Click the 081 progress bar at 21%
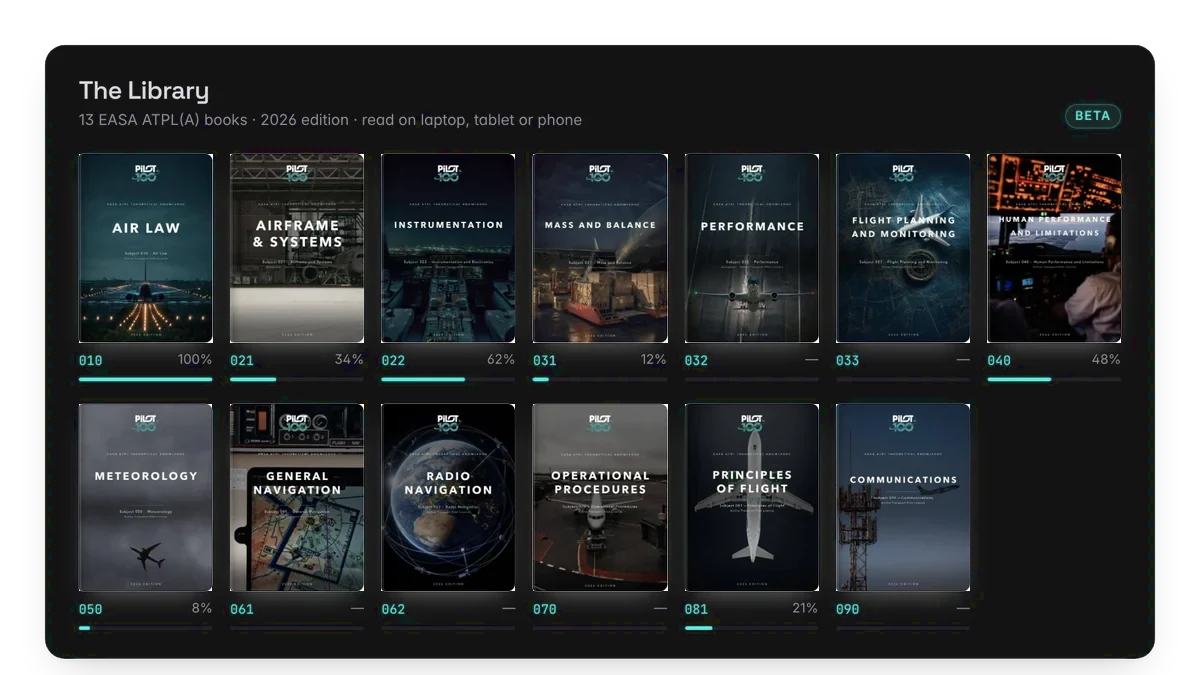This screenshot has height=675, width=1200. click(751, 628)
